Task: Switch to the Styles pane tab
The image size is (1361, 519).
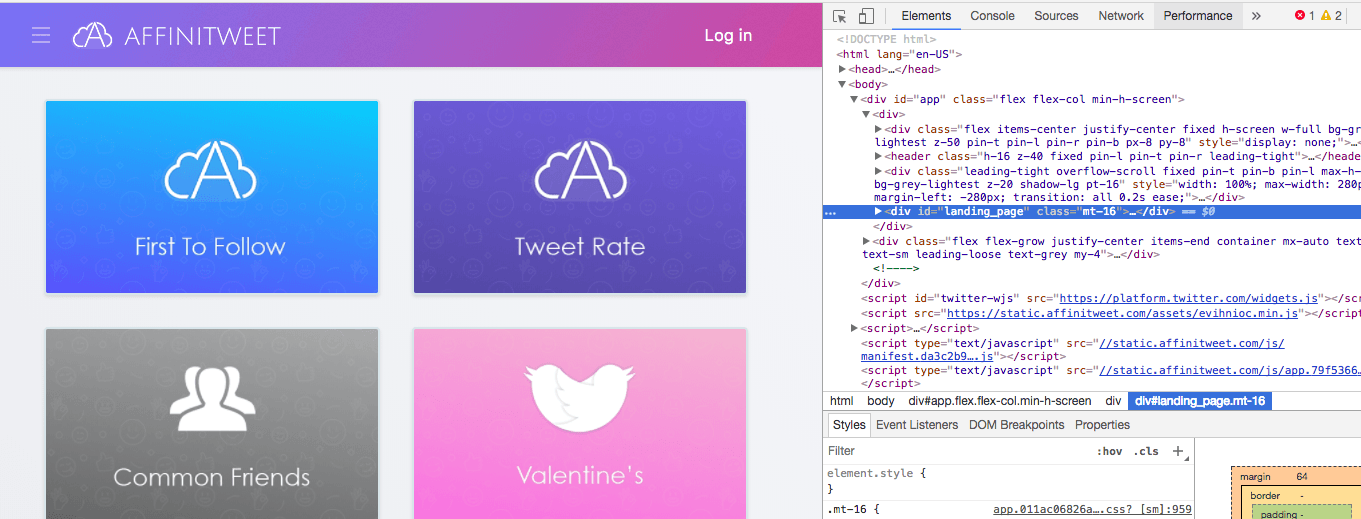Action: [849, 425]
